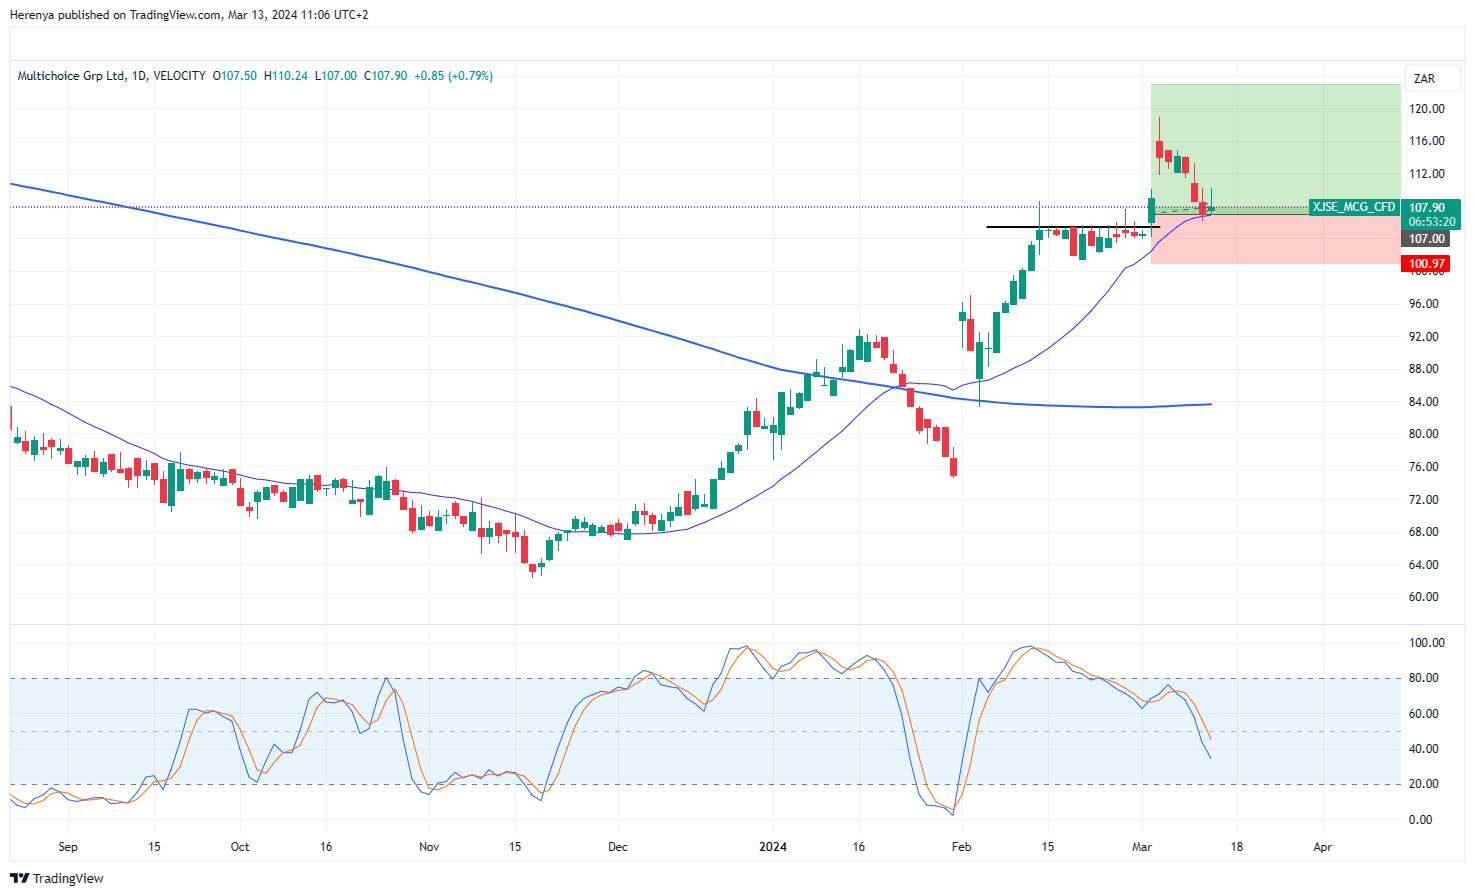Click the red stop-loss zone
Screen dimensions: 1475x896
pos(1275,239)
